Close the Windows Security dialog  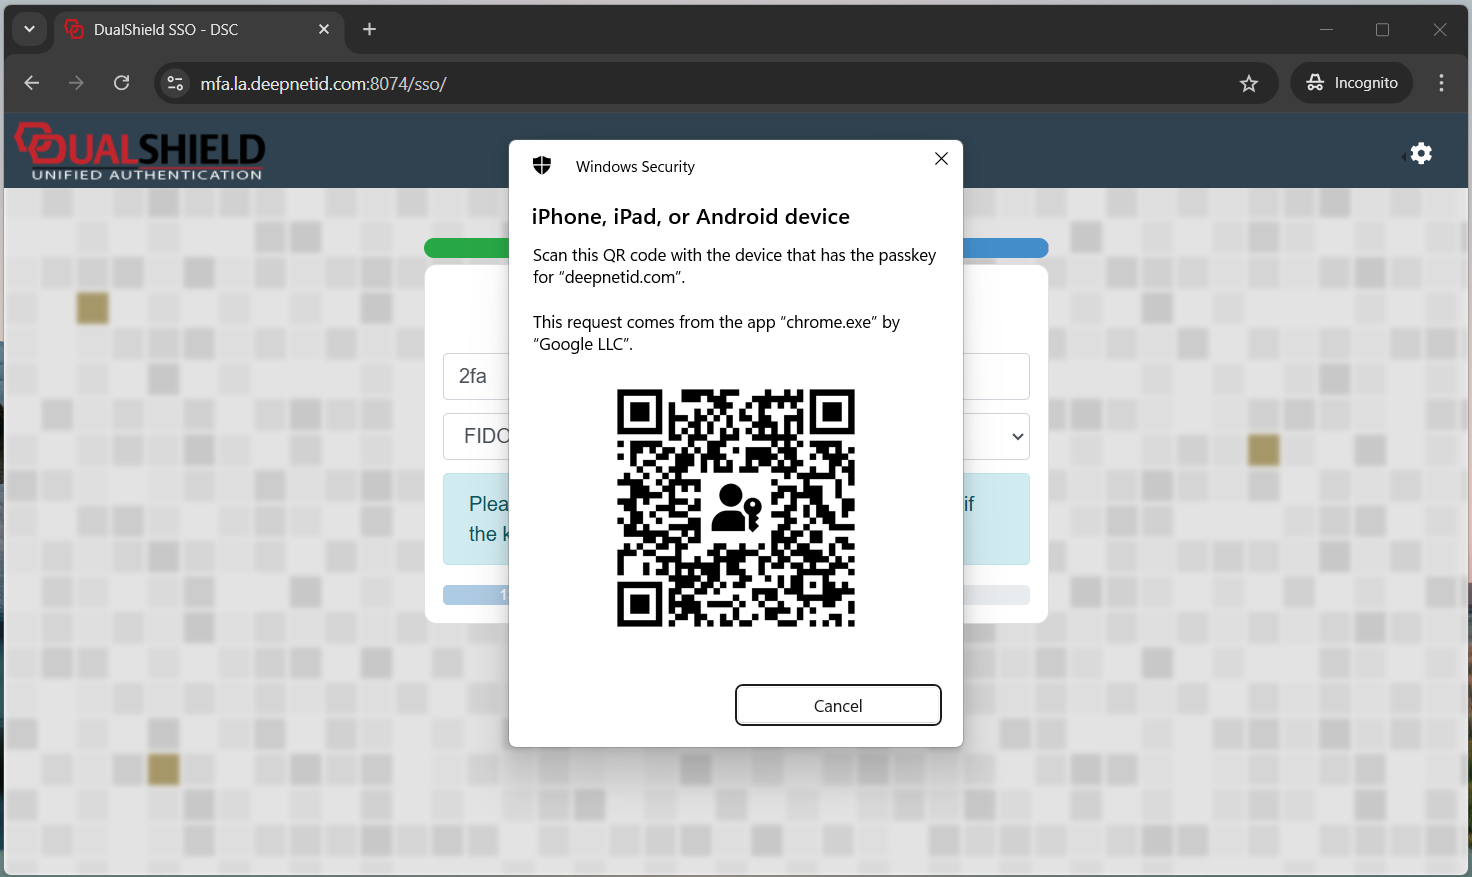(941, 159)
